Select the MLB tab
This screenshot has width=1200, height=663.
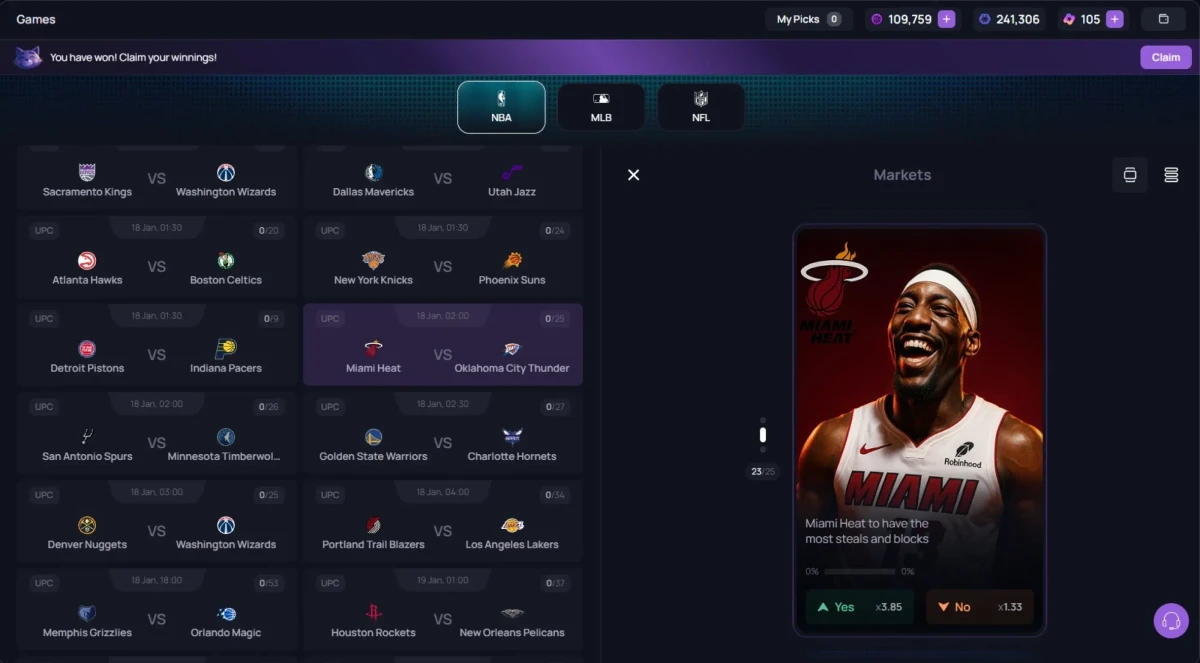point(601,107)
